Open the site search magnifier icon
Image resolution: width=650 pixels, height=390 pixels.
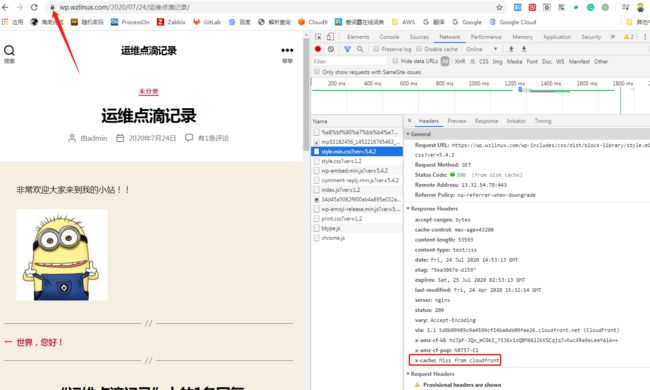9,51
